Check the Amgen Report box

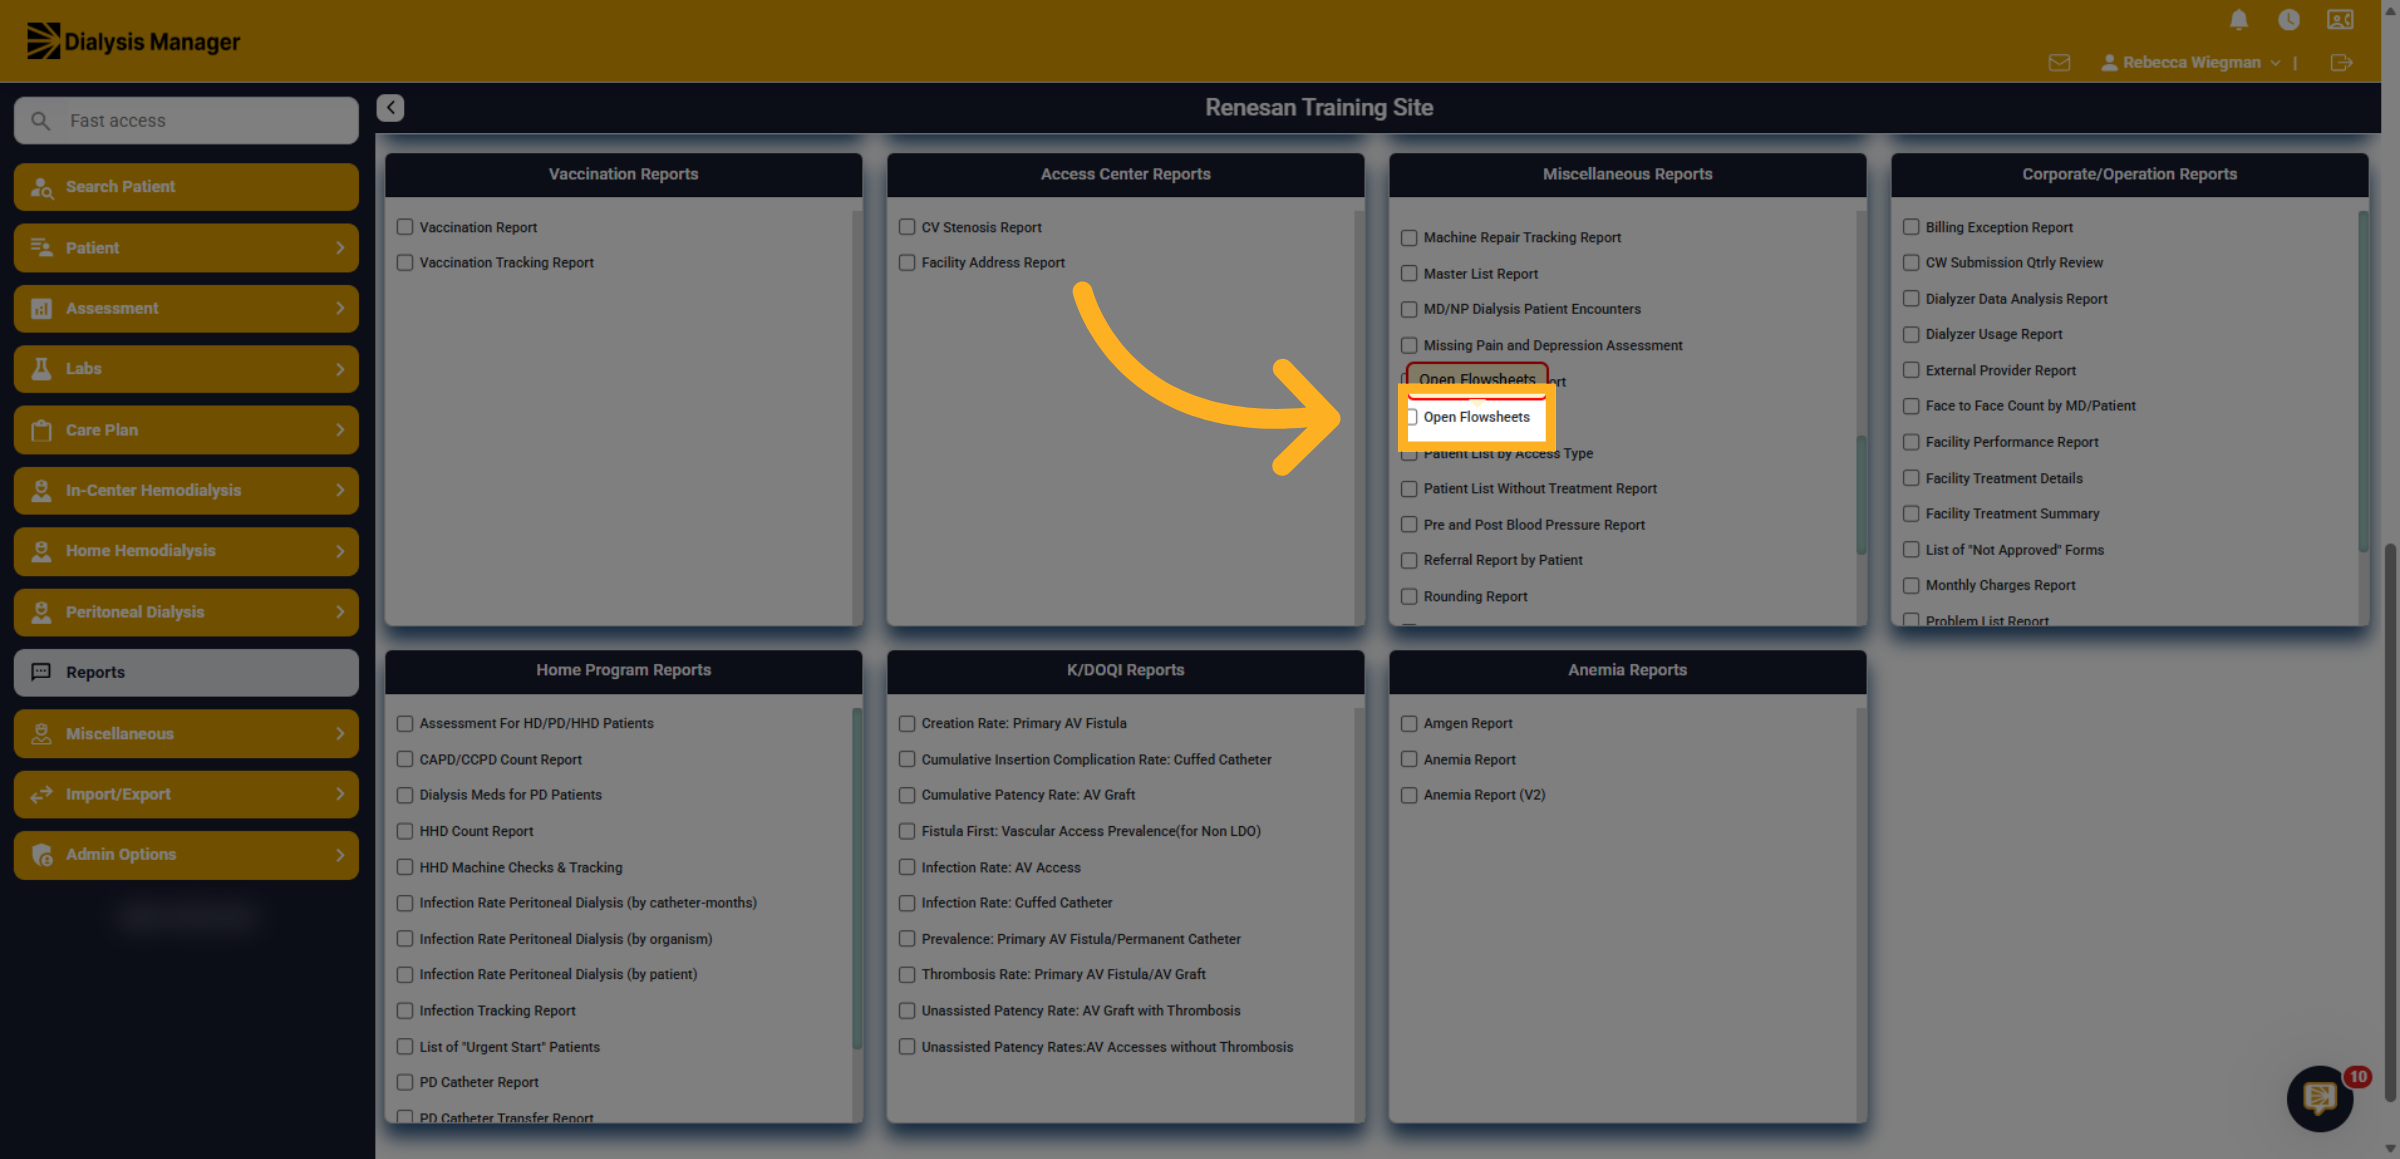point(1409,723)
